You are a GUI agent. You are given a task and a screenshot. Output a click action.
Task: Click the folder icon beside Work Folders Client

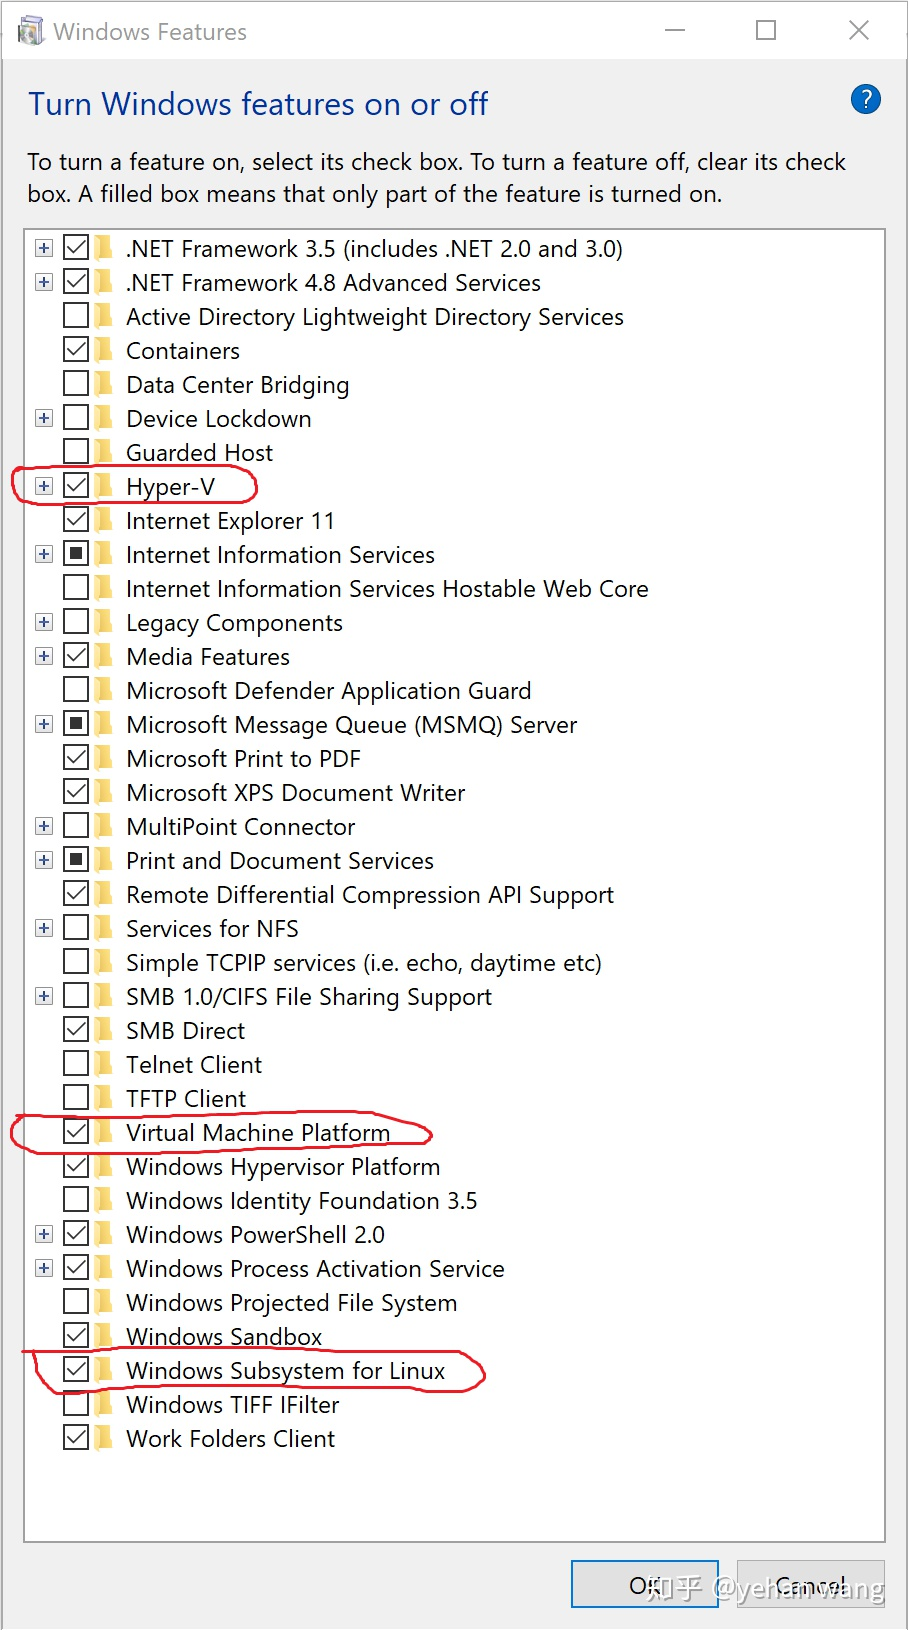[104, 1438]
